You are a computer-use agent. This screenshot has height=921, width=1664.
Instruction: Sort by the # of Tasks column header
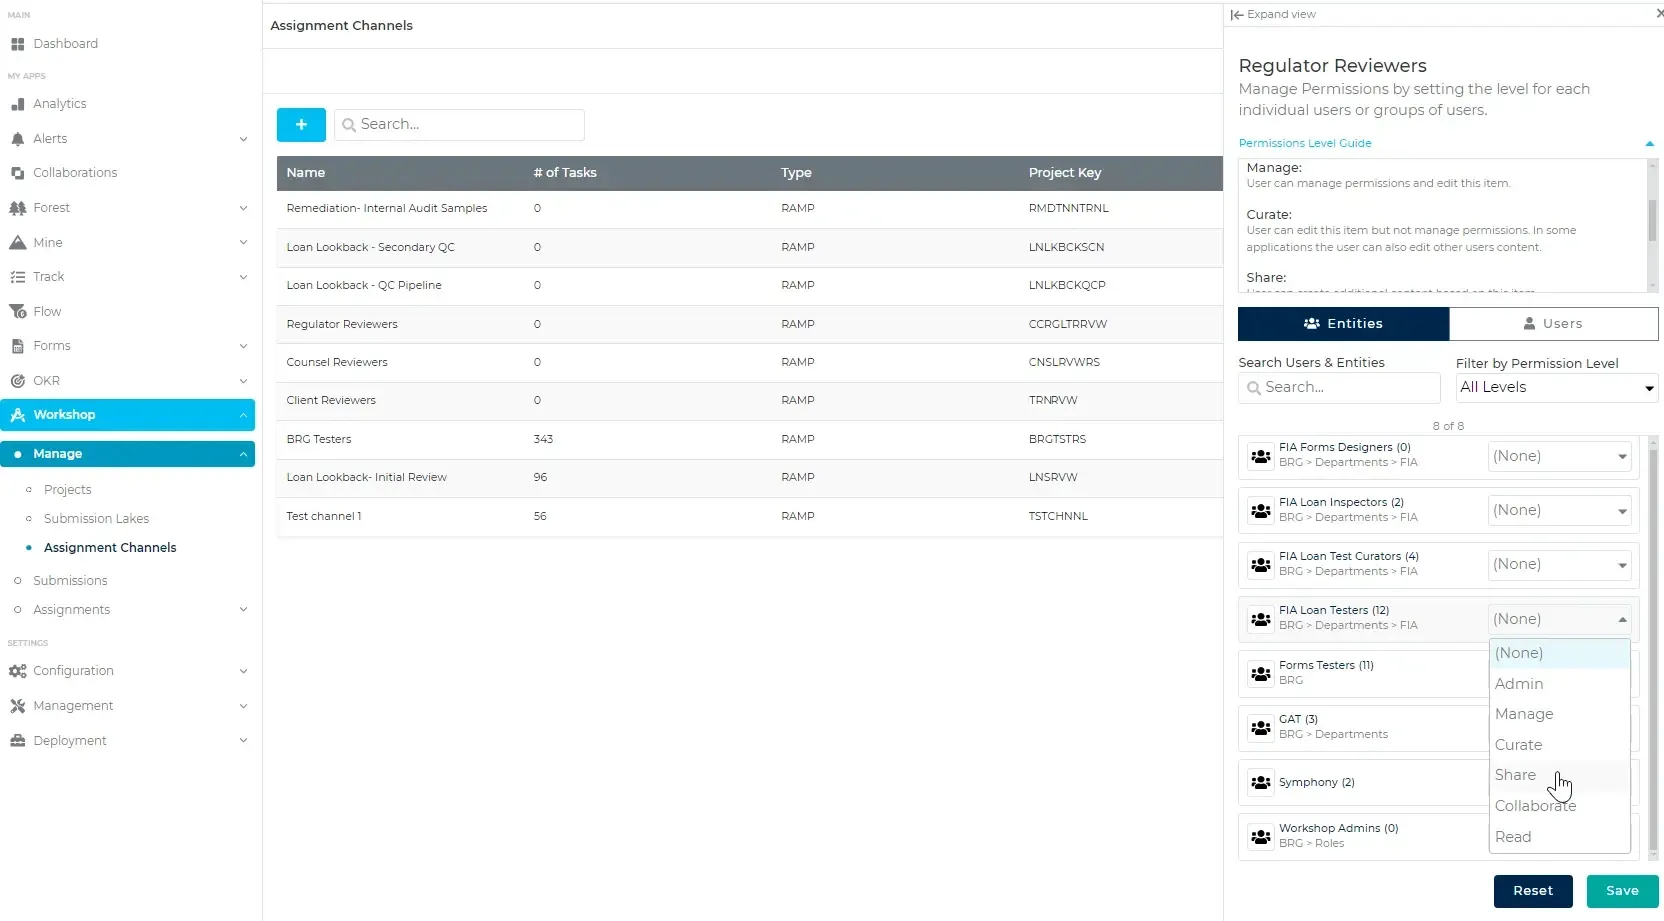click(565, 173)
